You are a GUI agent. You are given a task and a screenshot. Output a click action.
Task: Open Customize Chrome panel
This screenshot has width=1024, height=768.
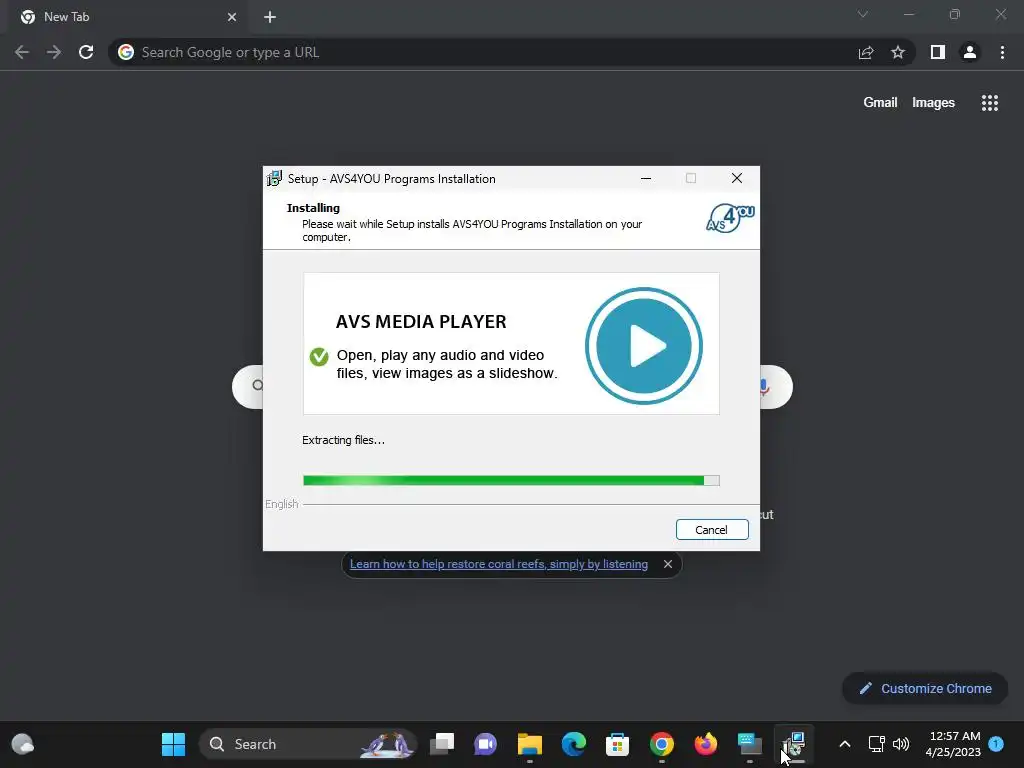(x=925, y=688)
